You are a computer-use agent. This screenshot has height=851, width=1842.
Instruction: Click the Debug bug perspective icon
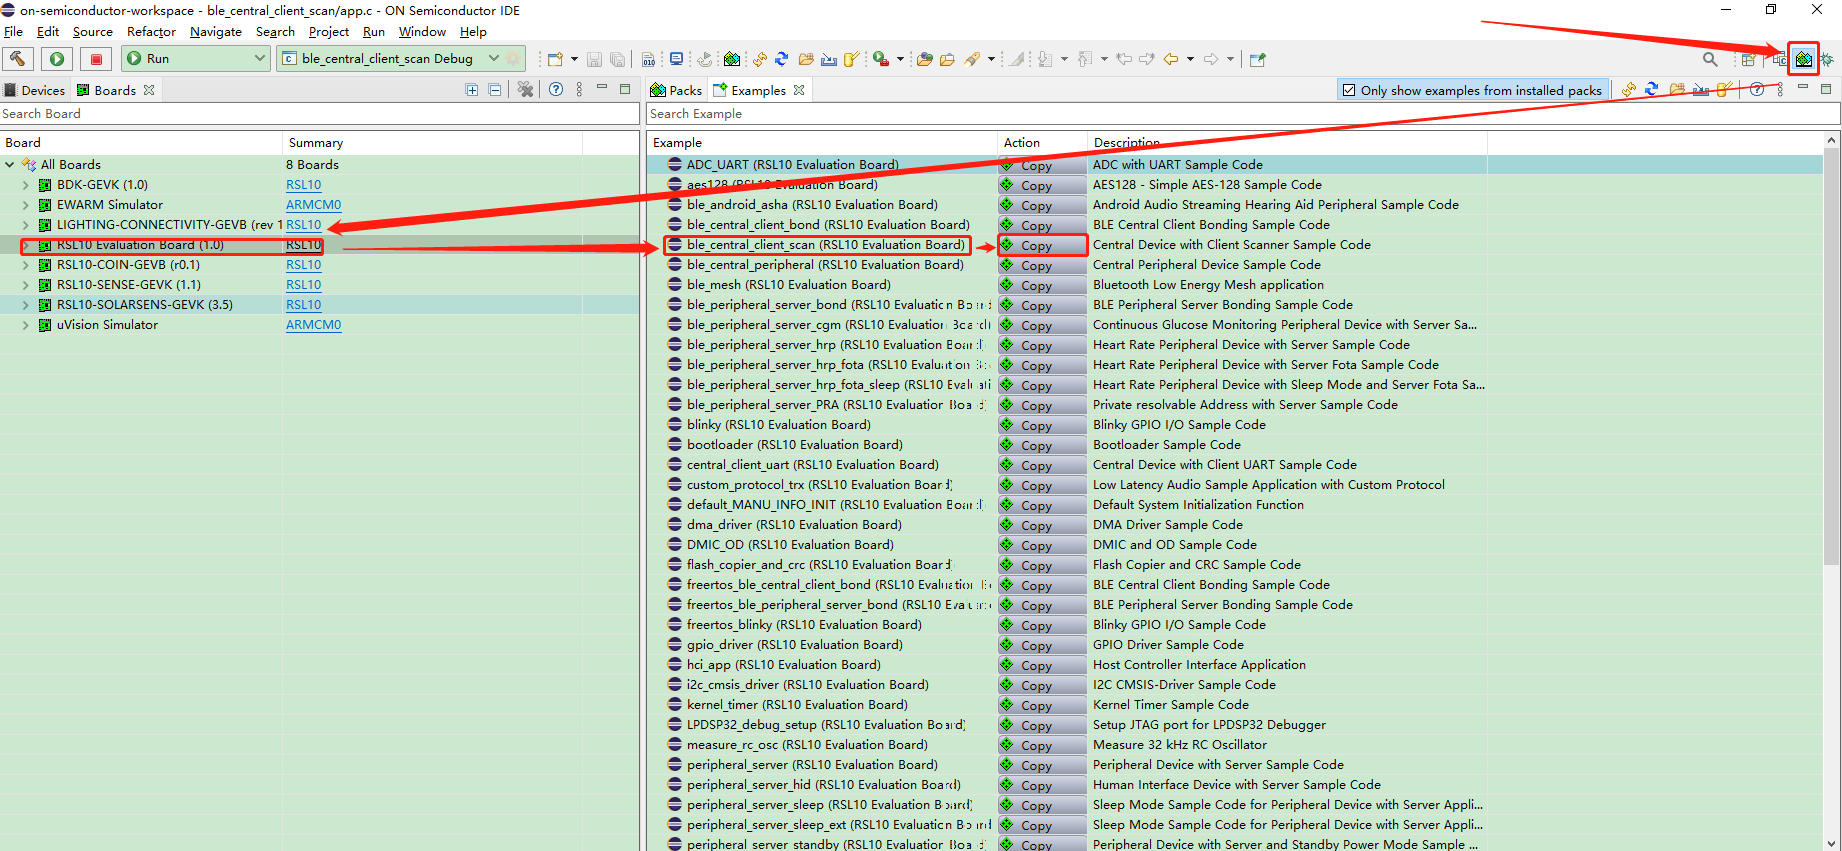point(1827,59)
